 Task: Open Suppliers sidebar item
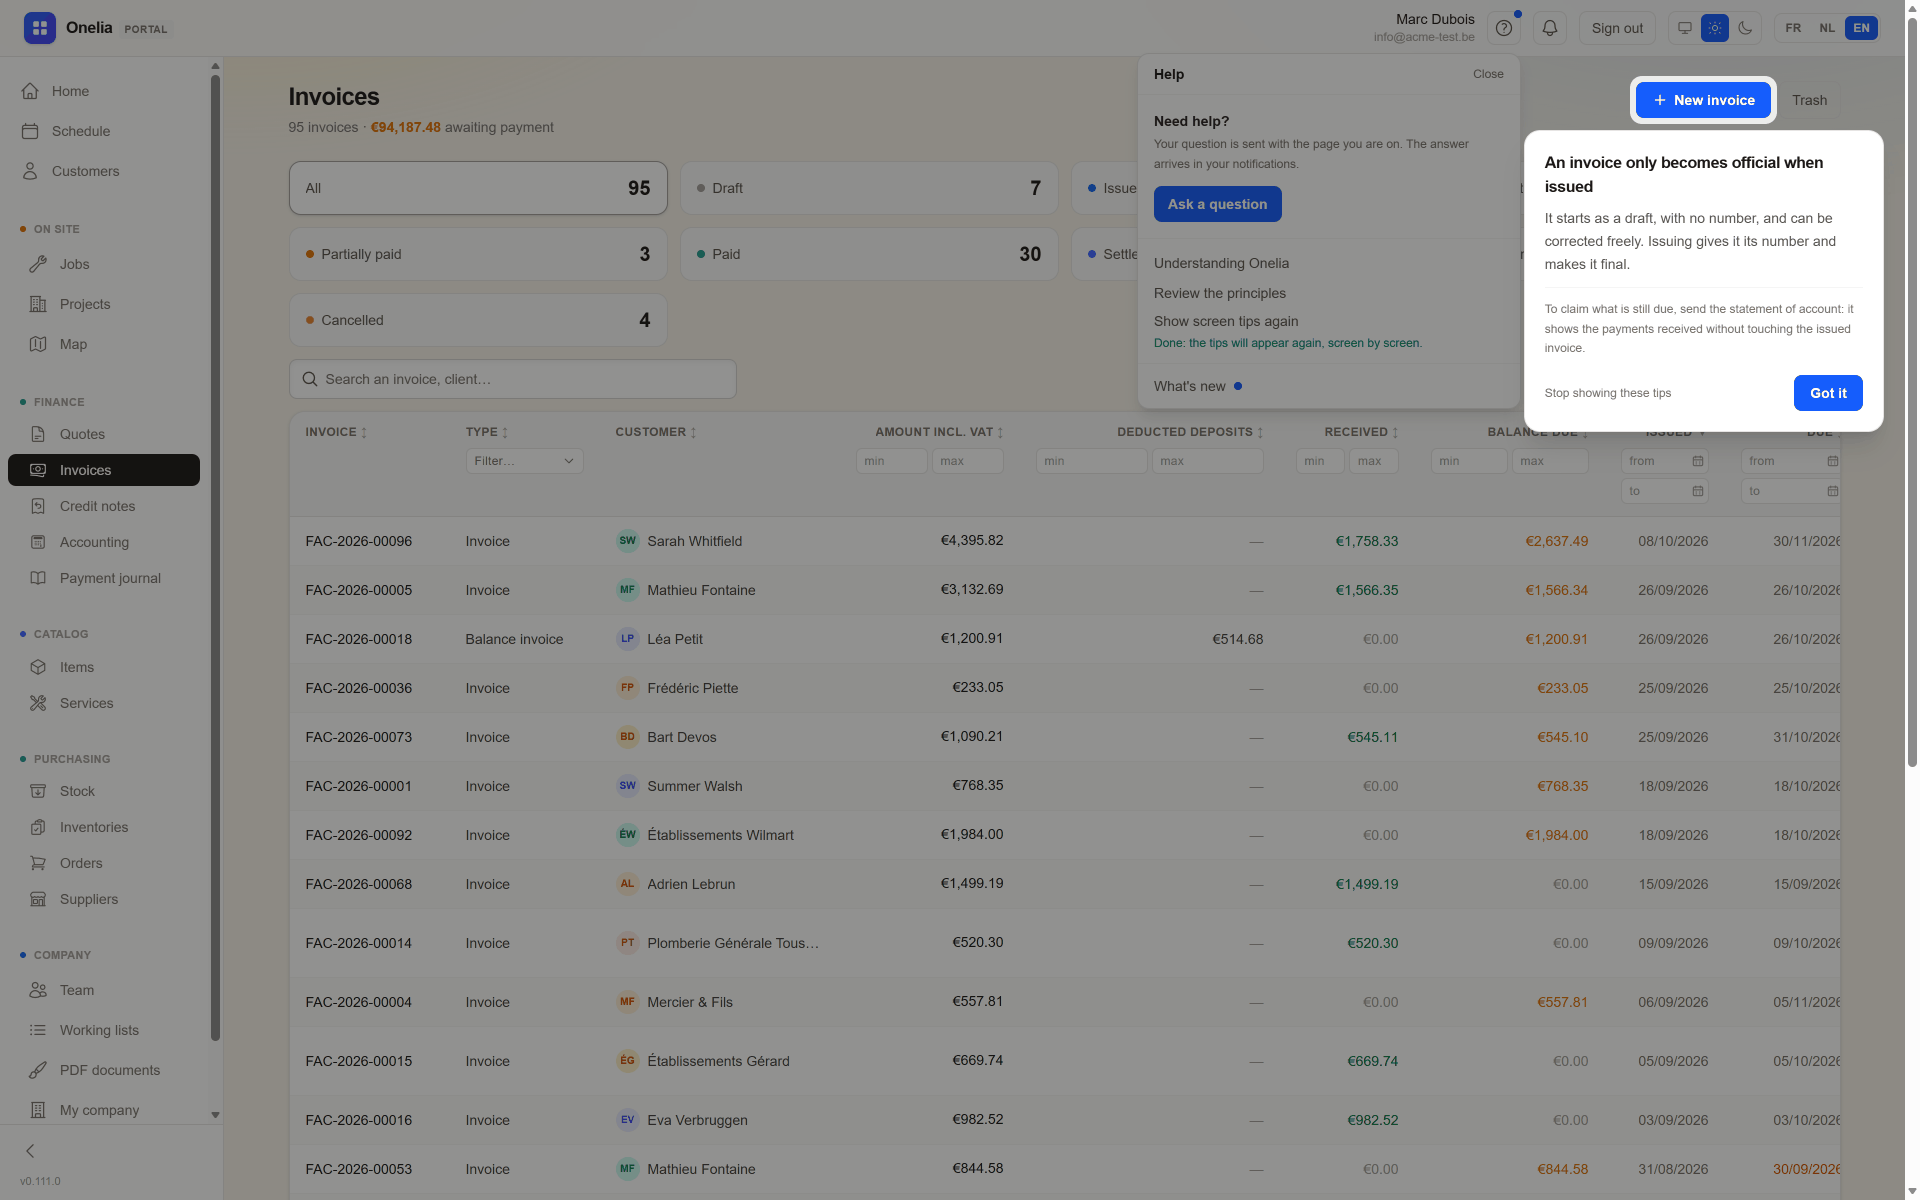click(104, 899)
